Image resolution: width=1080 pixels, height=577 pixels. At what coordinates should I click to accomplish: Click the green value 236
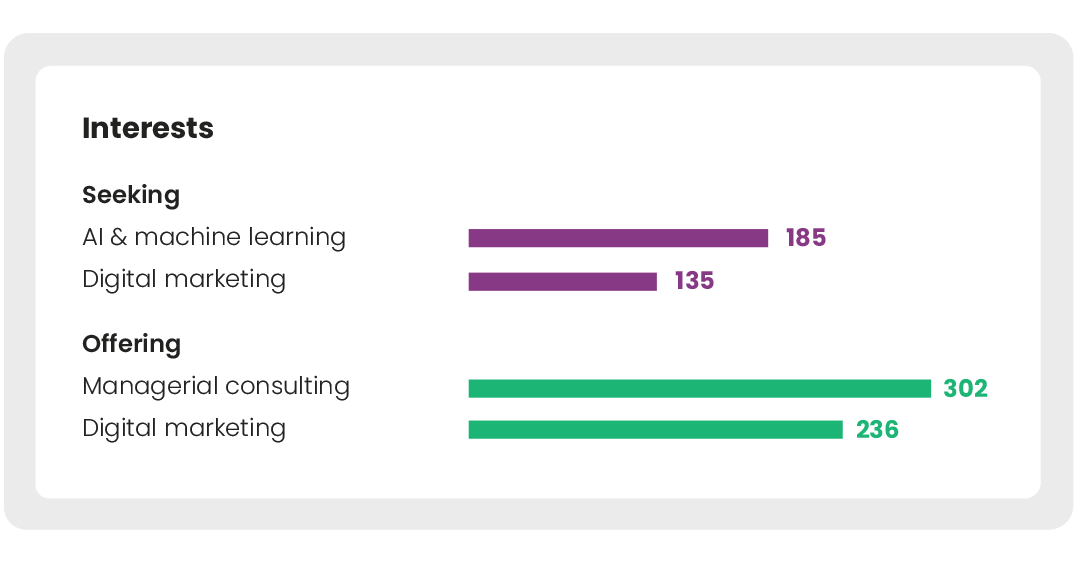[878, 430]
